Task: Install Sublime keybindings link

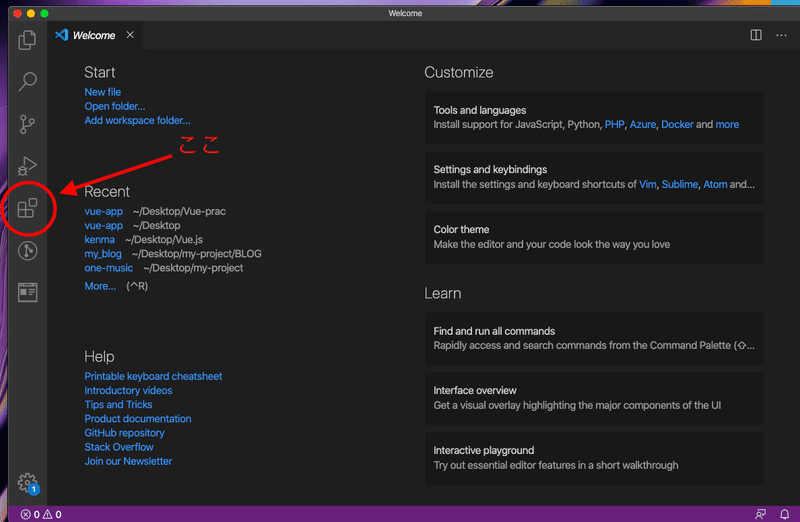Action: point(680,185)
